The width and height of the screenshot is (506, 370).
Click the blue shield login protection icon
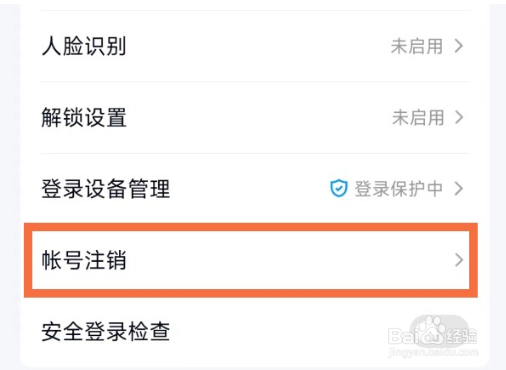339,188
